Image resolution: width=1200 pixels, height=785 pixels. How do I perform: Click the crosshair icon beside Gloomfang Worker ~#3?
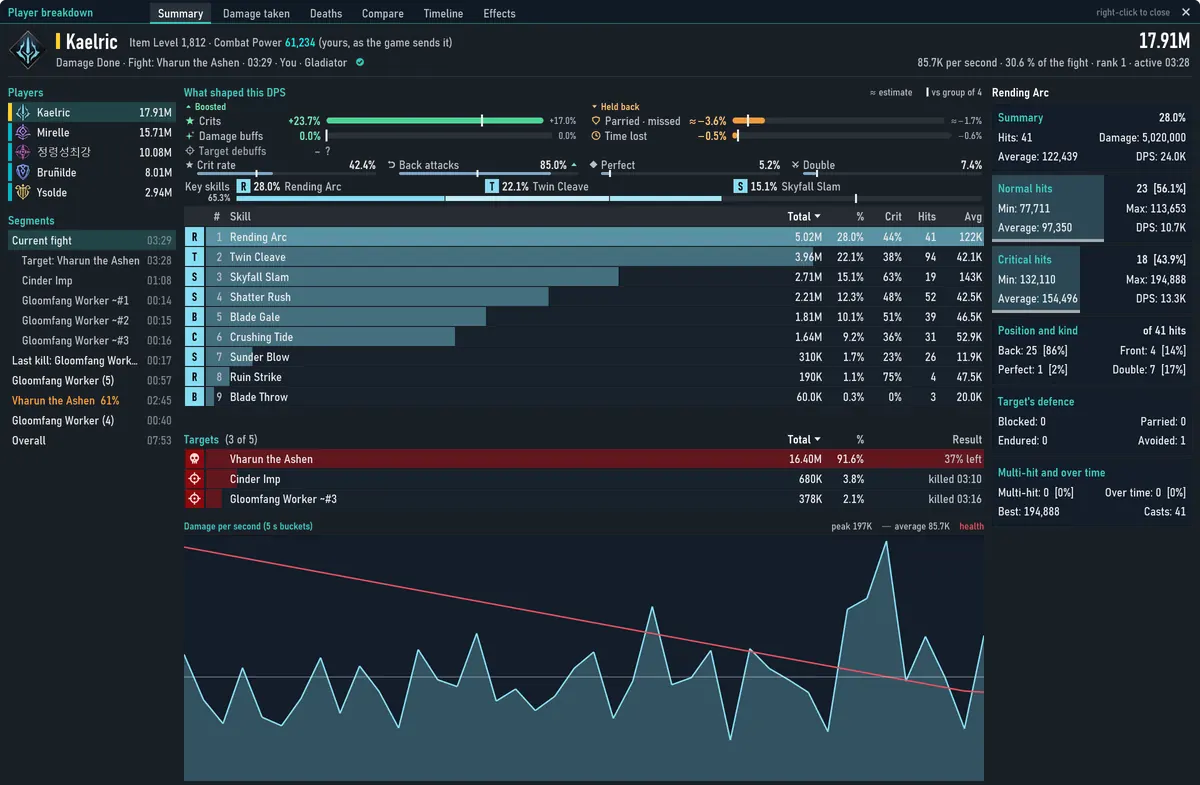(194, 499)
